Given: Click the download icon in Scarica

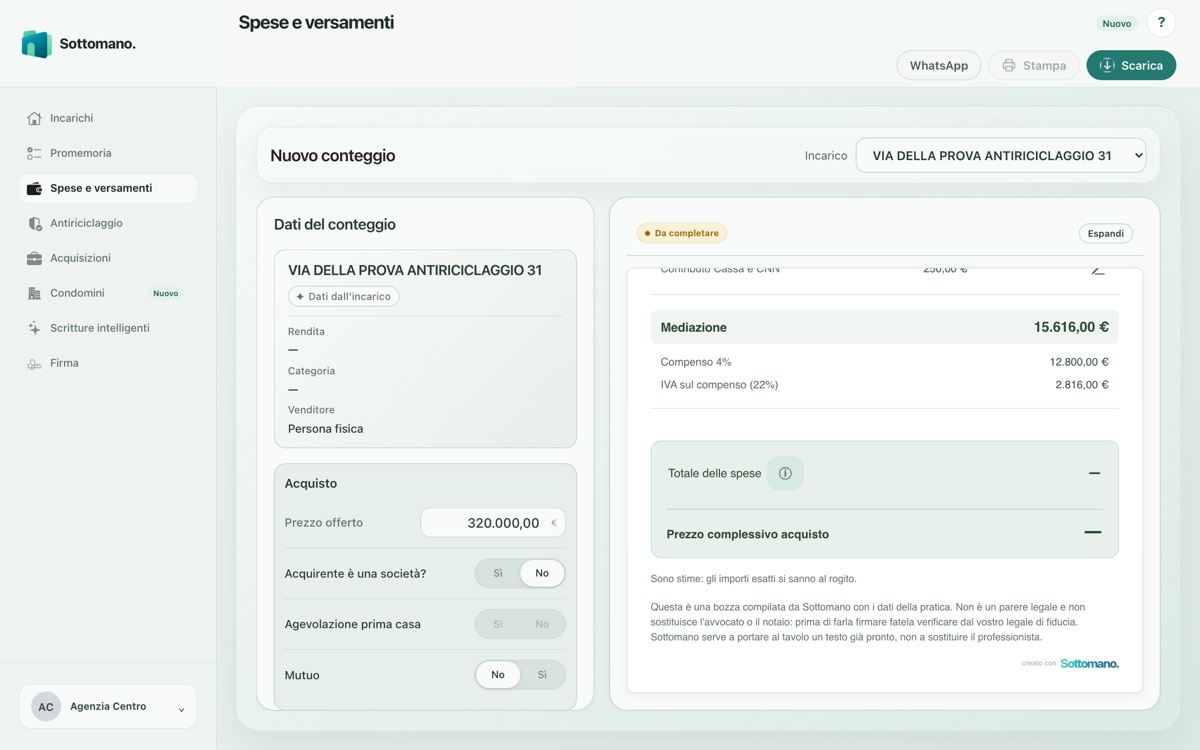Looking at the screenshot, I should (x=1107, y=65).
